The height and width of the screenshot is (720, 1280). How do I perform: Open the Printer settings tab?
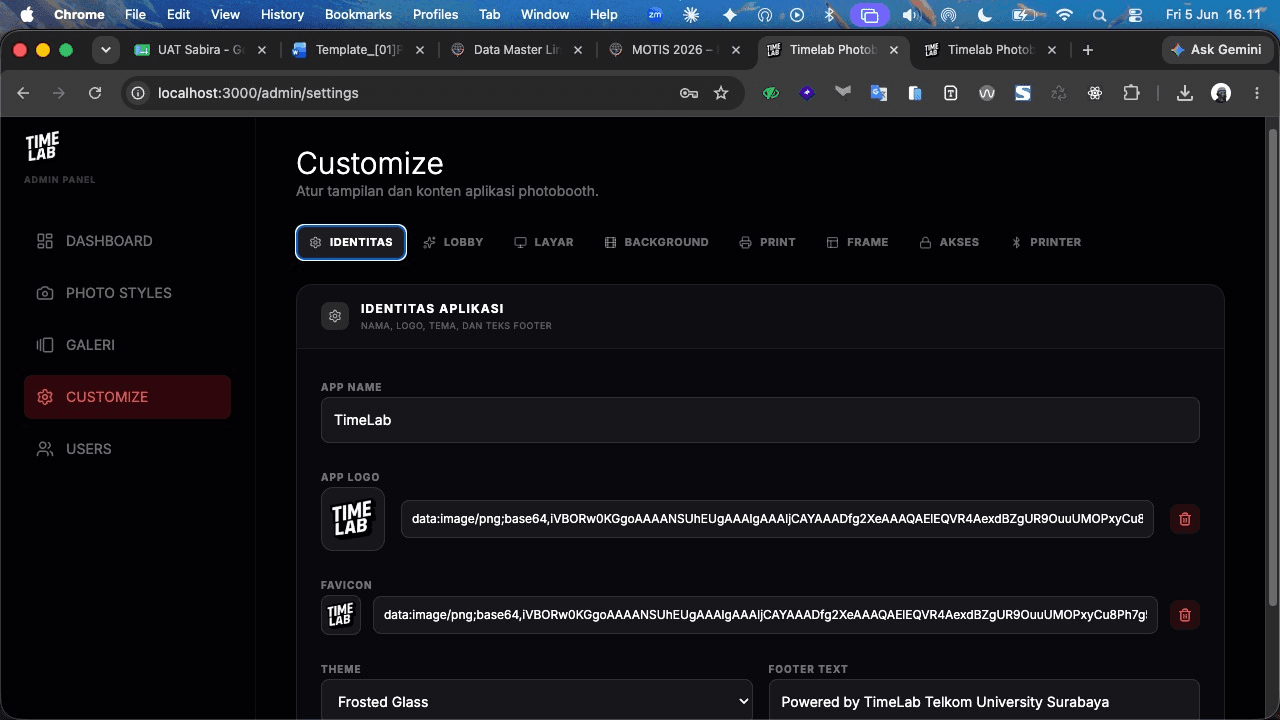point(1046,242)
